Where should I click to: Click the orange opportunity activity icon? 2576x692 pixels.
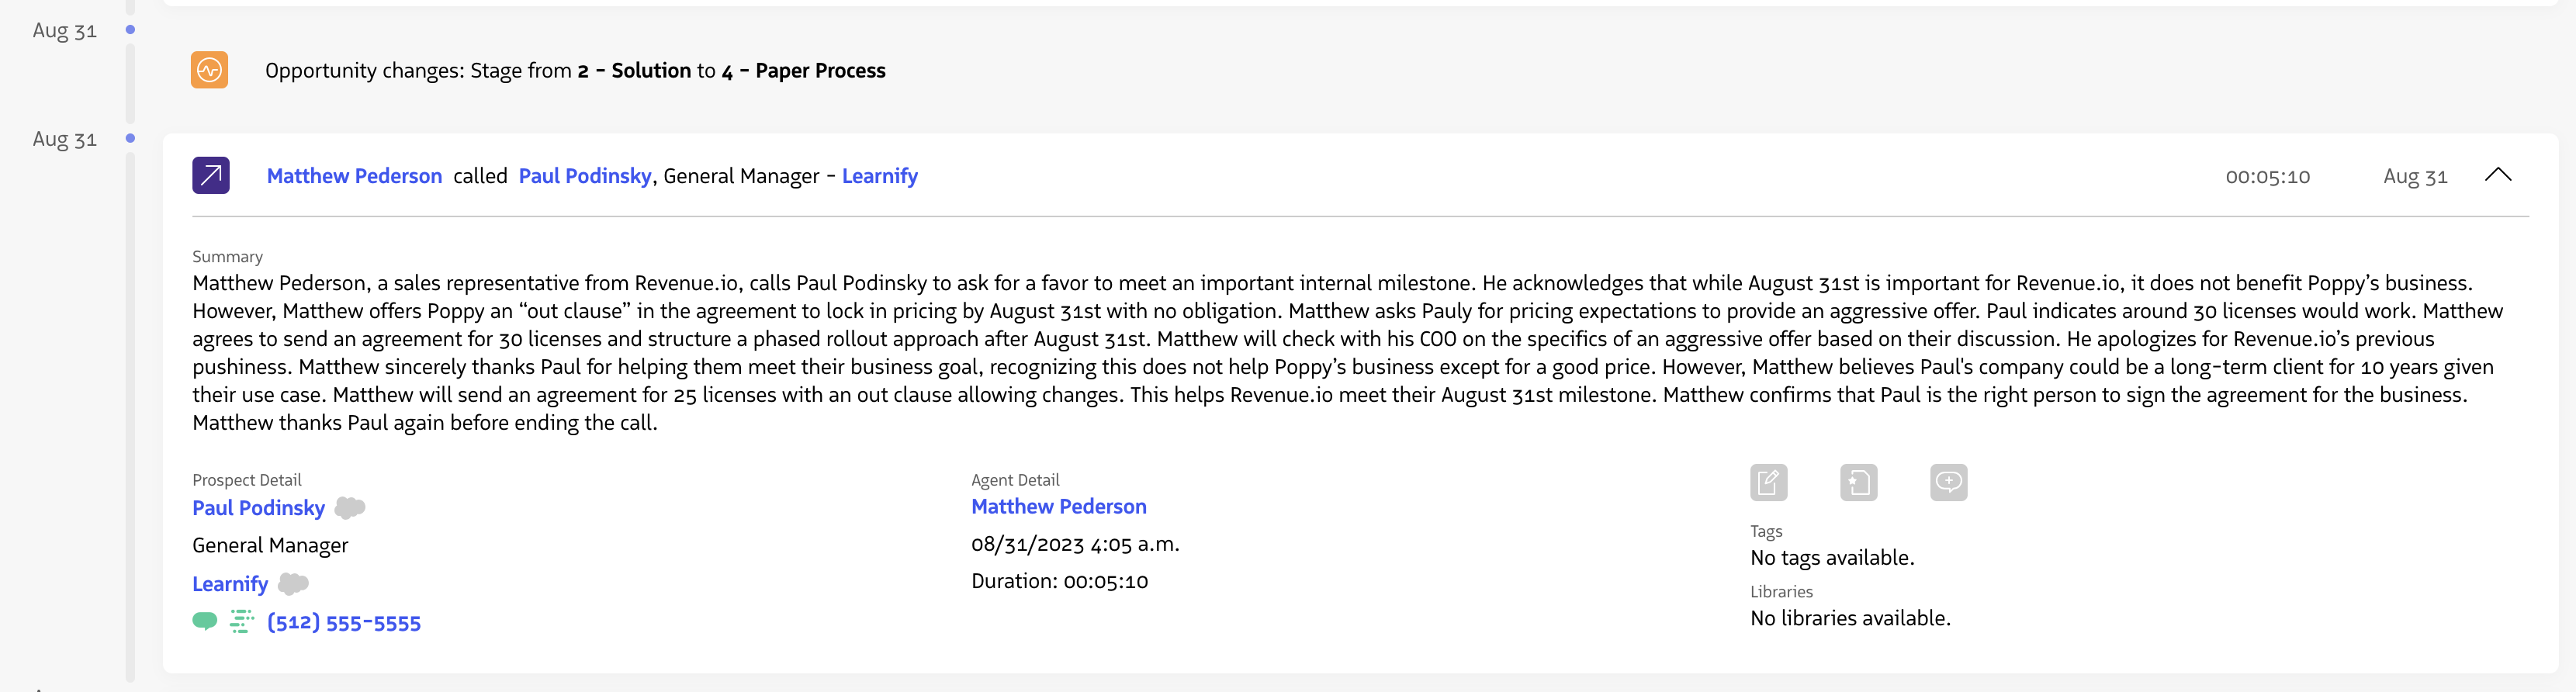pyautogui.click(x=209, y=70)
